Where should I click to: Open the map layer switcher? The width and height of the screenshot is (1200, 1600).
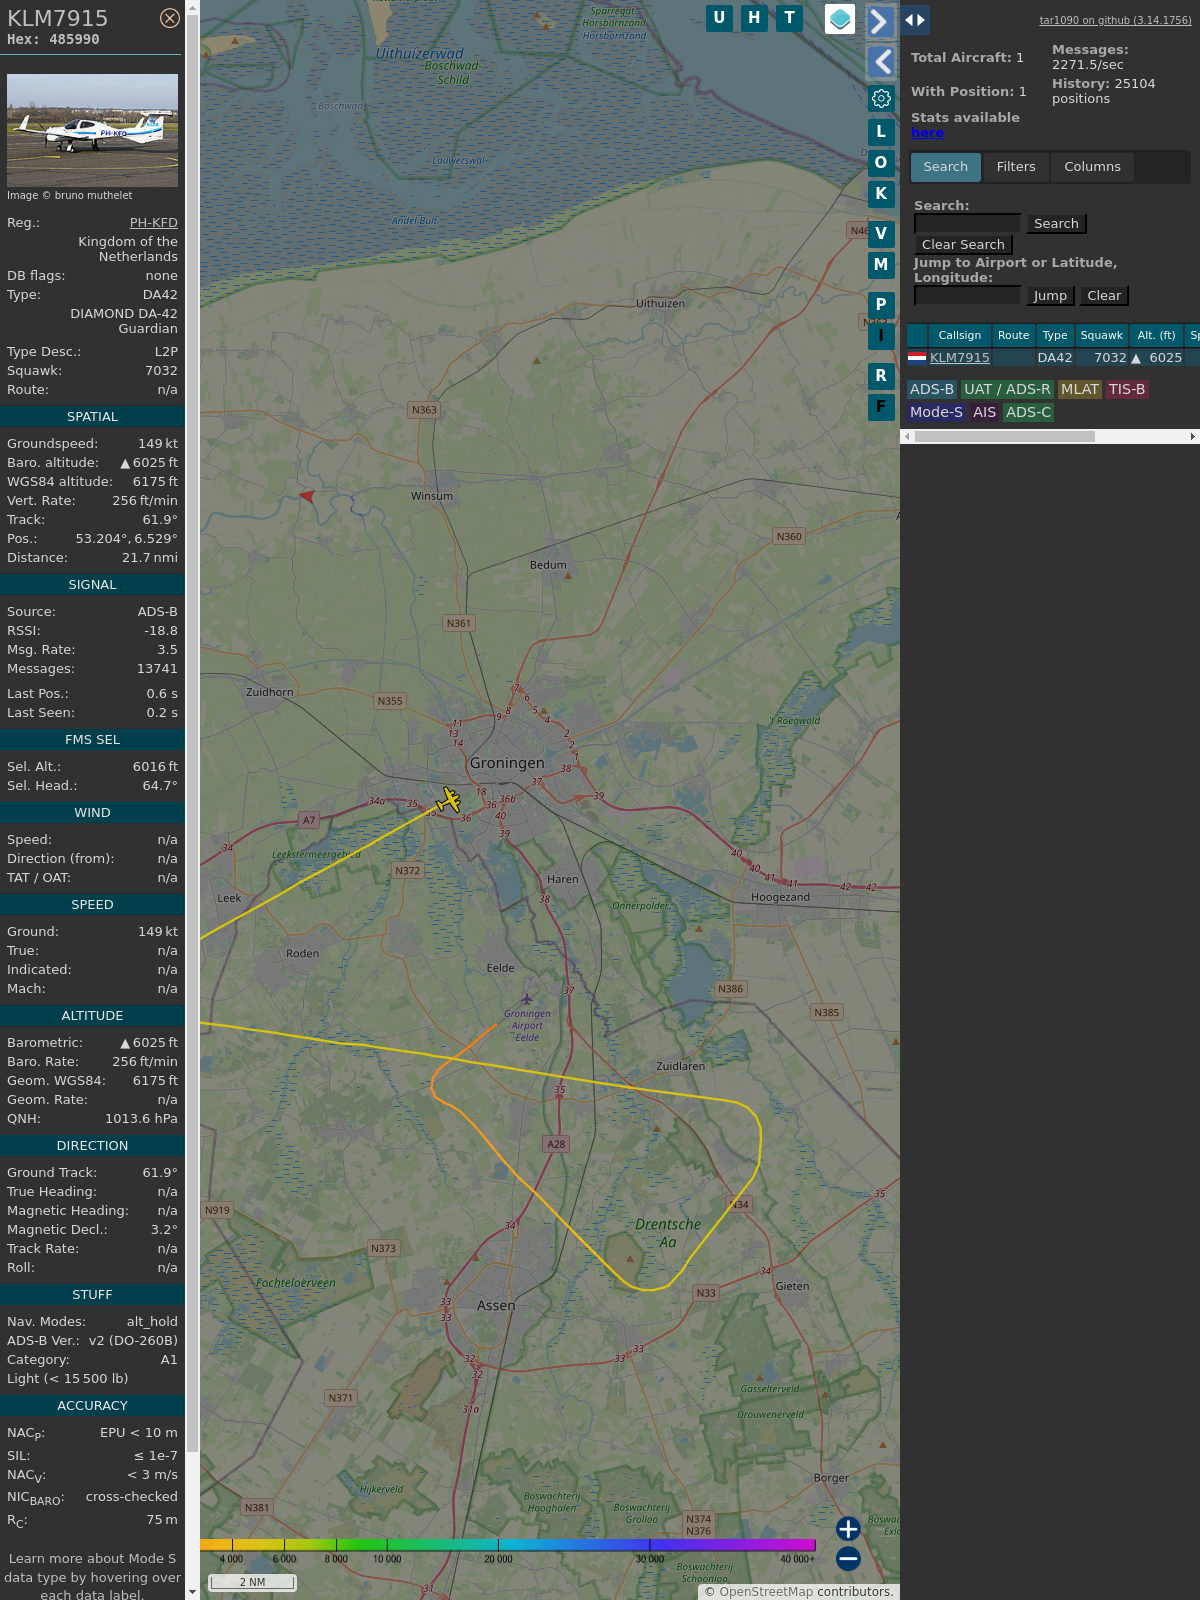[x=840, y=19]
